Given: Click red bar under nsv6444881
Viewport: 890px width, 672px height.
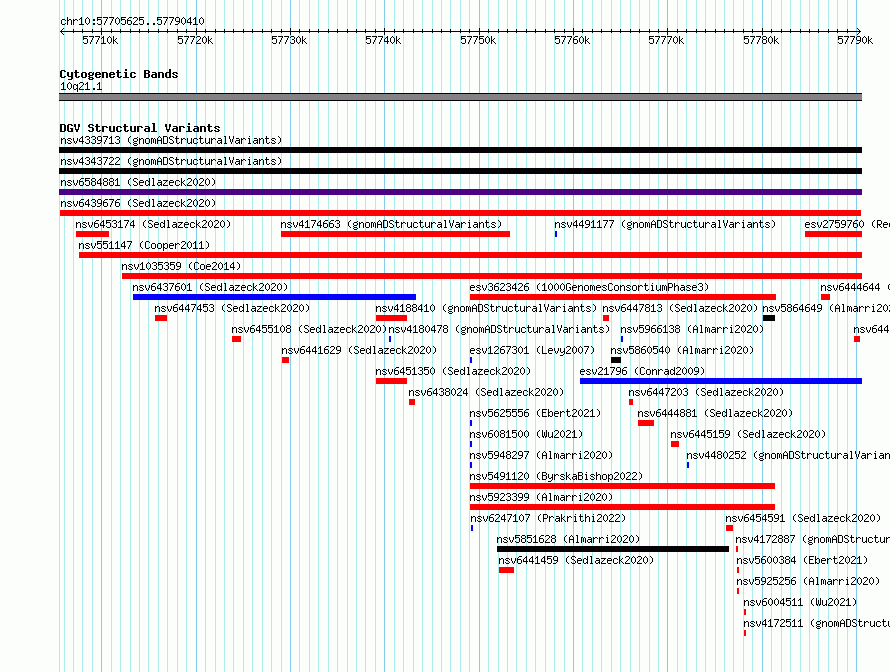Looking at the screenshot, I should pyautogui.click(x=646, y=423).
